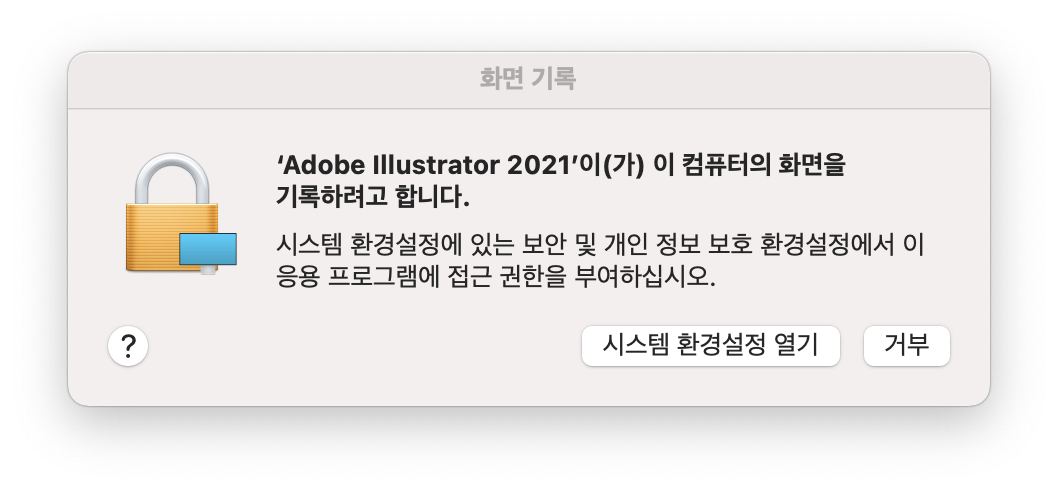Click the 'Adobe Illustrator 2021' app name text

point(424,165)
